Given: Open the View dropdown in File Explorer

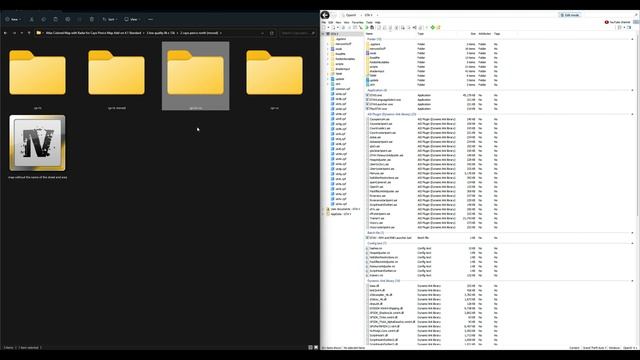Looking at the screenshot, I should 132,19.
